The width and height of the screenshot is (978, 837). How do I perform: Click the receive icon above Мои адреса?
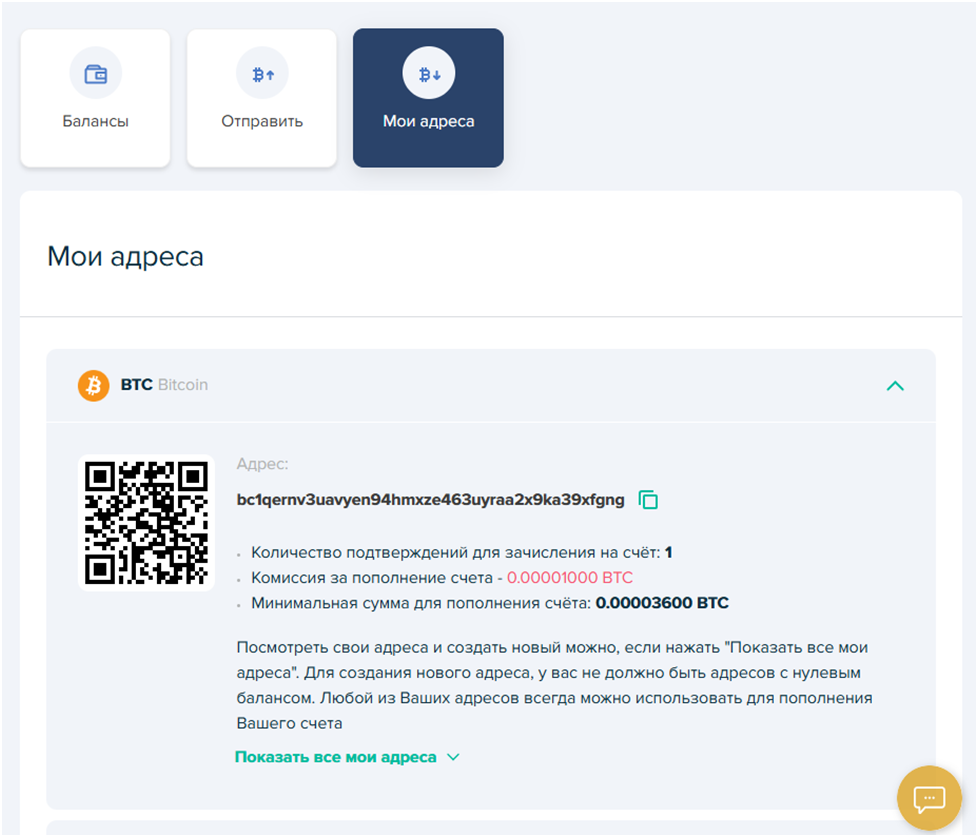pos(428,74)
